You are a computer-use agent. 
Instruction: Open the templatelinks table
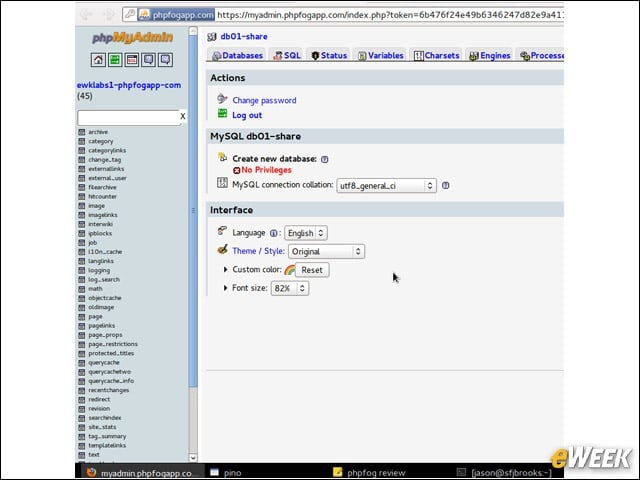(x=107, y=445)
